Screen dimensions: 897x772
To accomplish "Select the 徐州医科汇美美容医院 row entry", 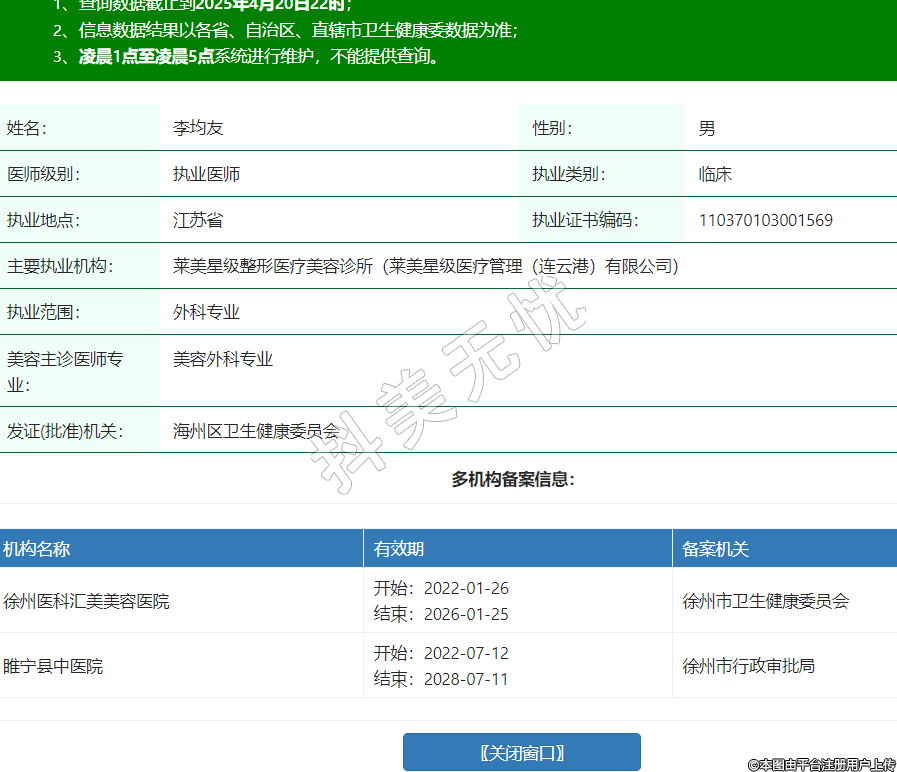I will (x=86, y=601).
